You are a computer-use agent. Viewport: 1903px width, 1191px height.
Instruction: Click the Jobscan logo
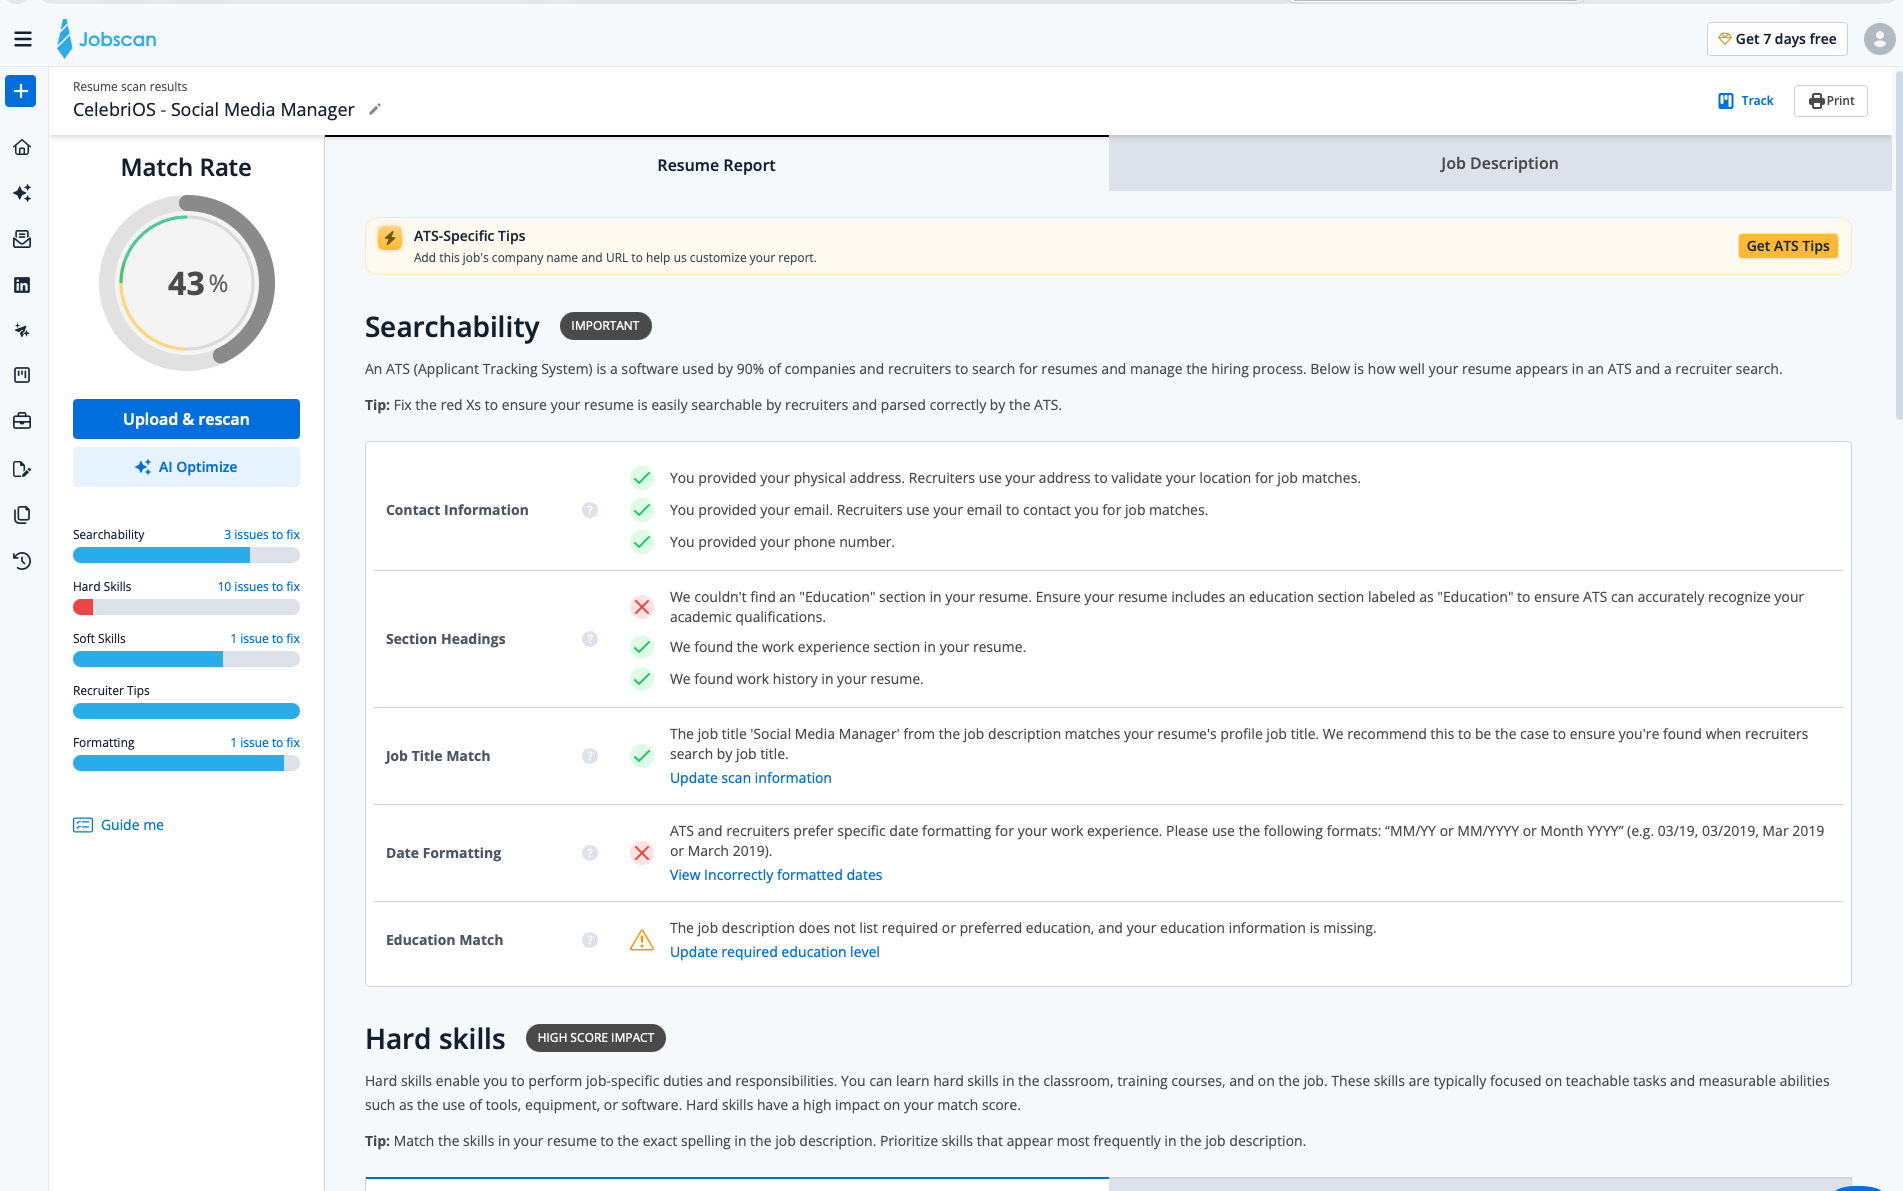pyautogui.click(x=107, y=39)
